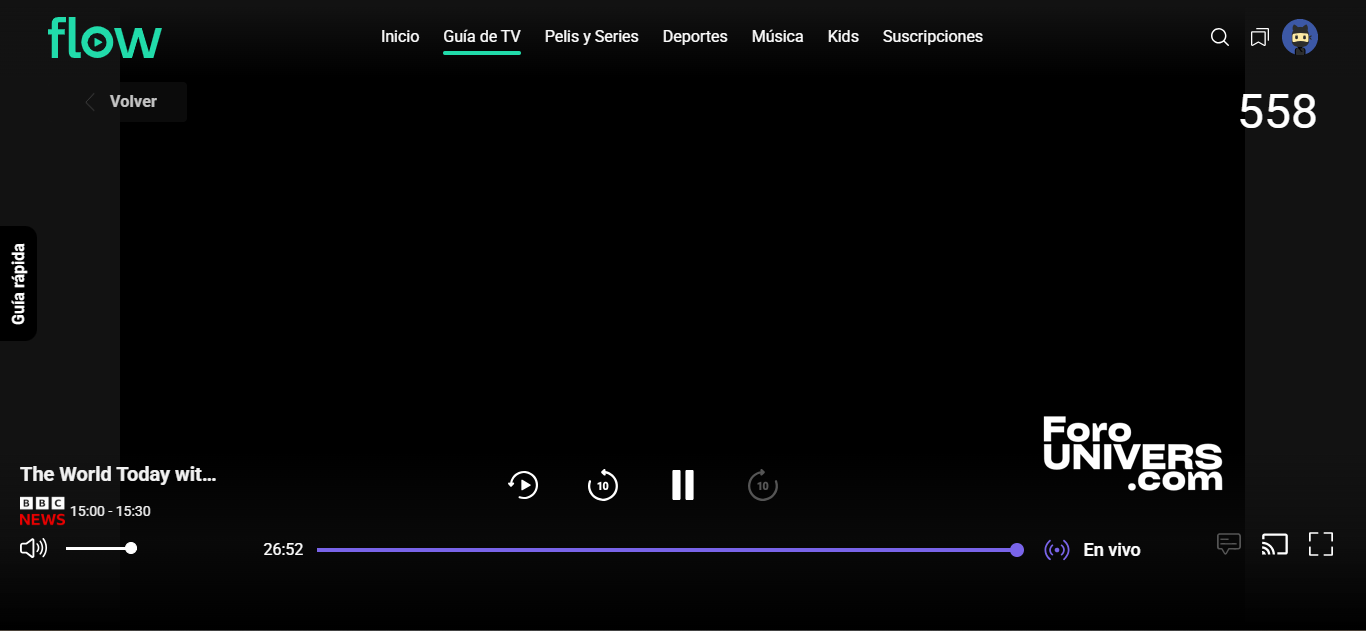The width and height of the screenshot is (1366, 631).
Task: Switch to the Deportes tab
Action: 695,36
